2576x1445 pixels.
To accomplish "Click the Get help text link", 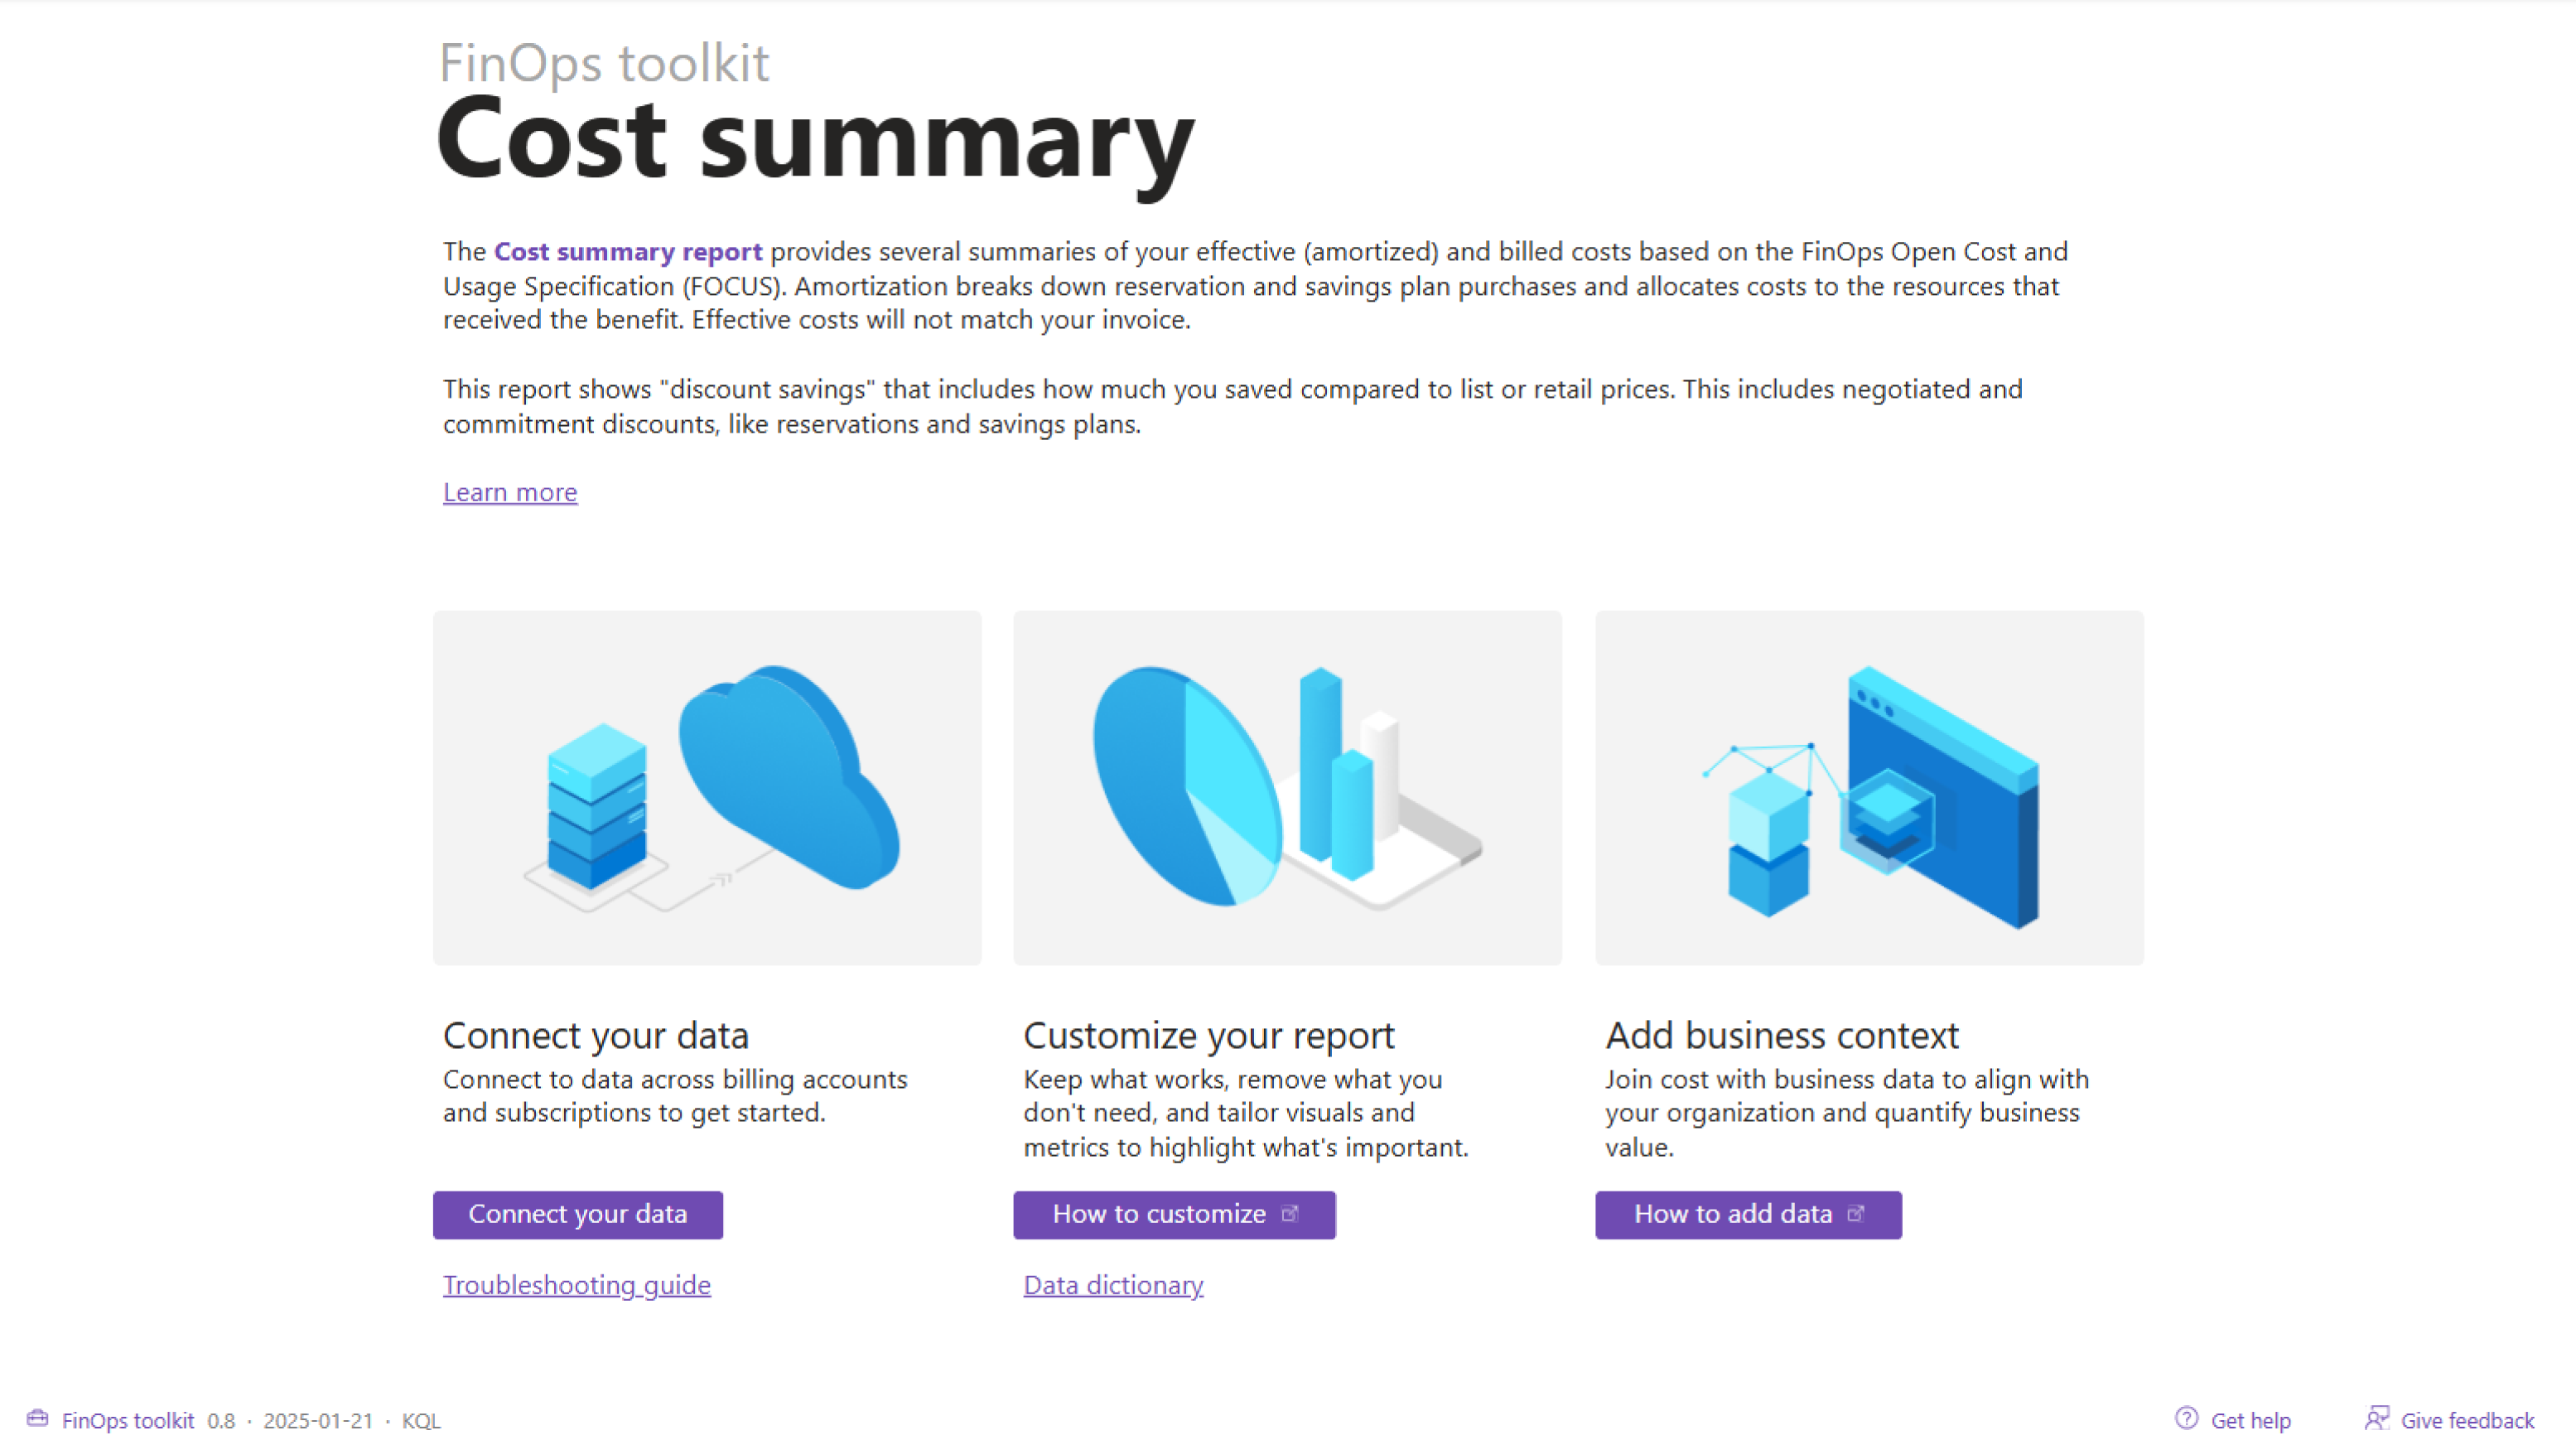I will click(2250, 1420).
